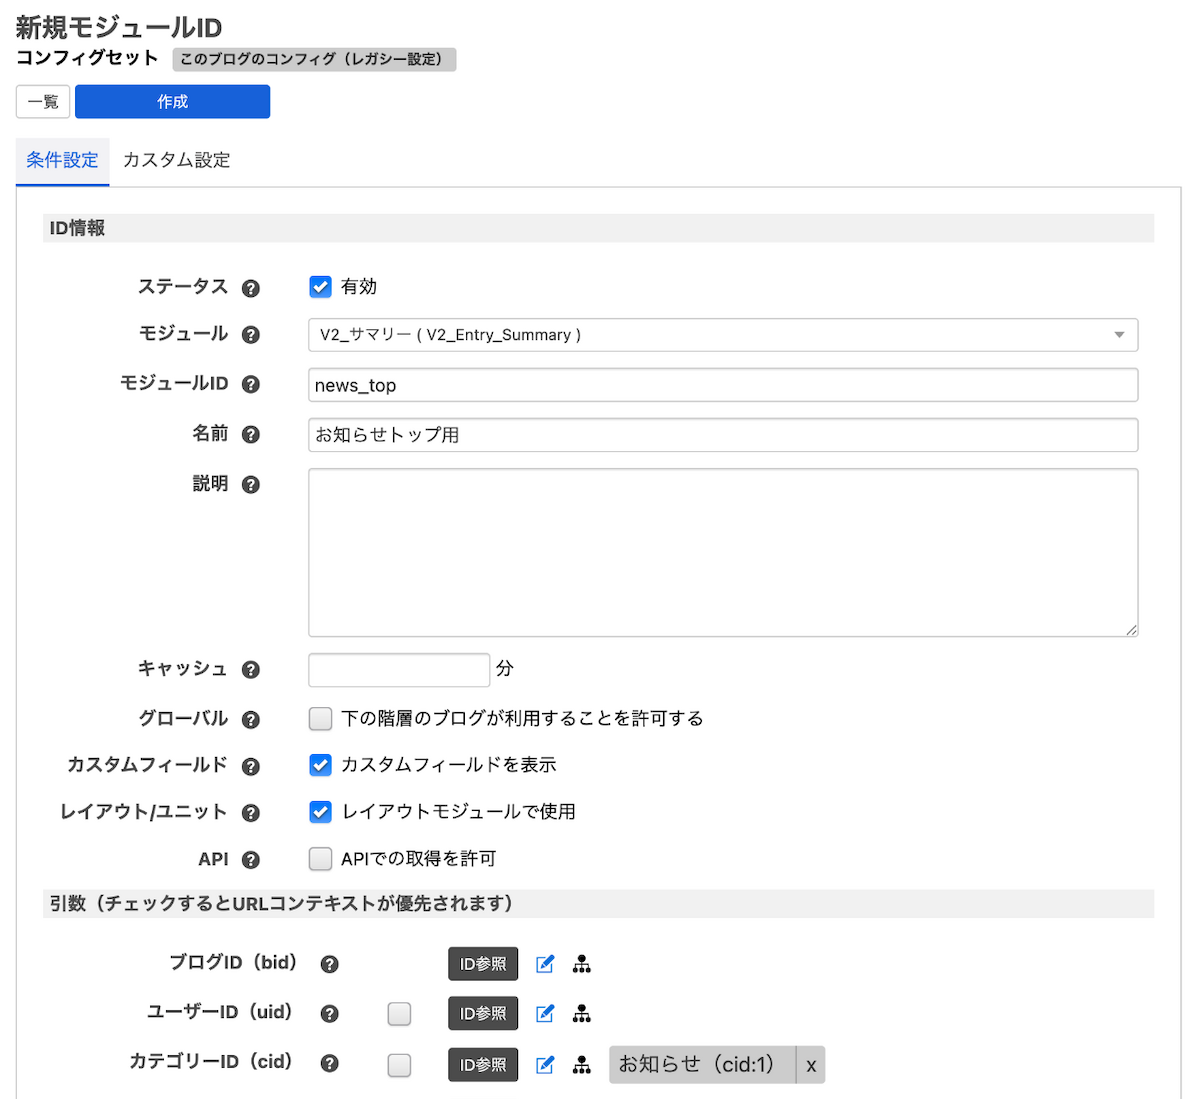
Task: Click help icon next to ステータス
Action: coord(251,288)
